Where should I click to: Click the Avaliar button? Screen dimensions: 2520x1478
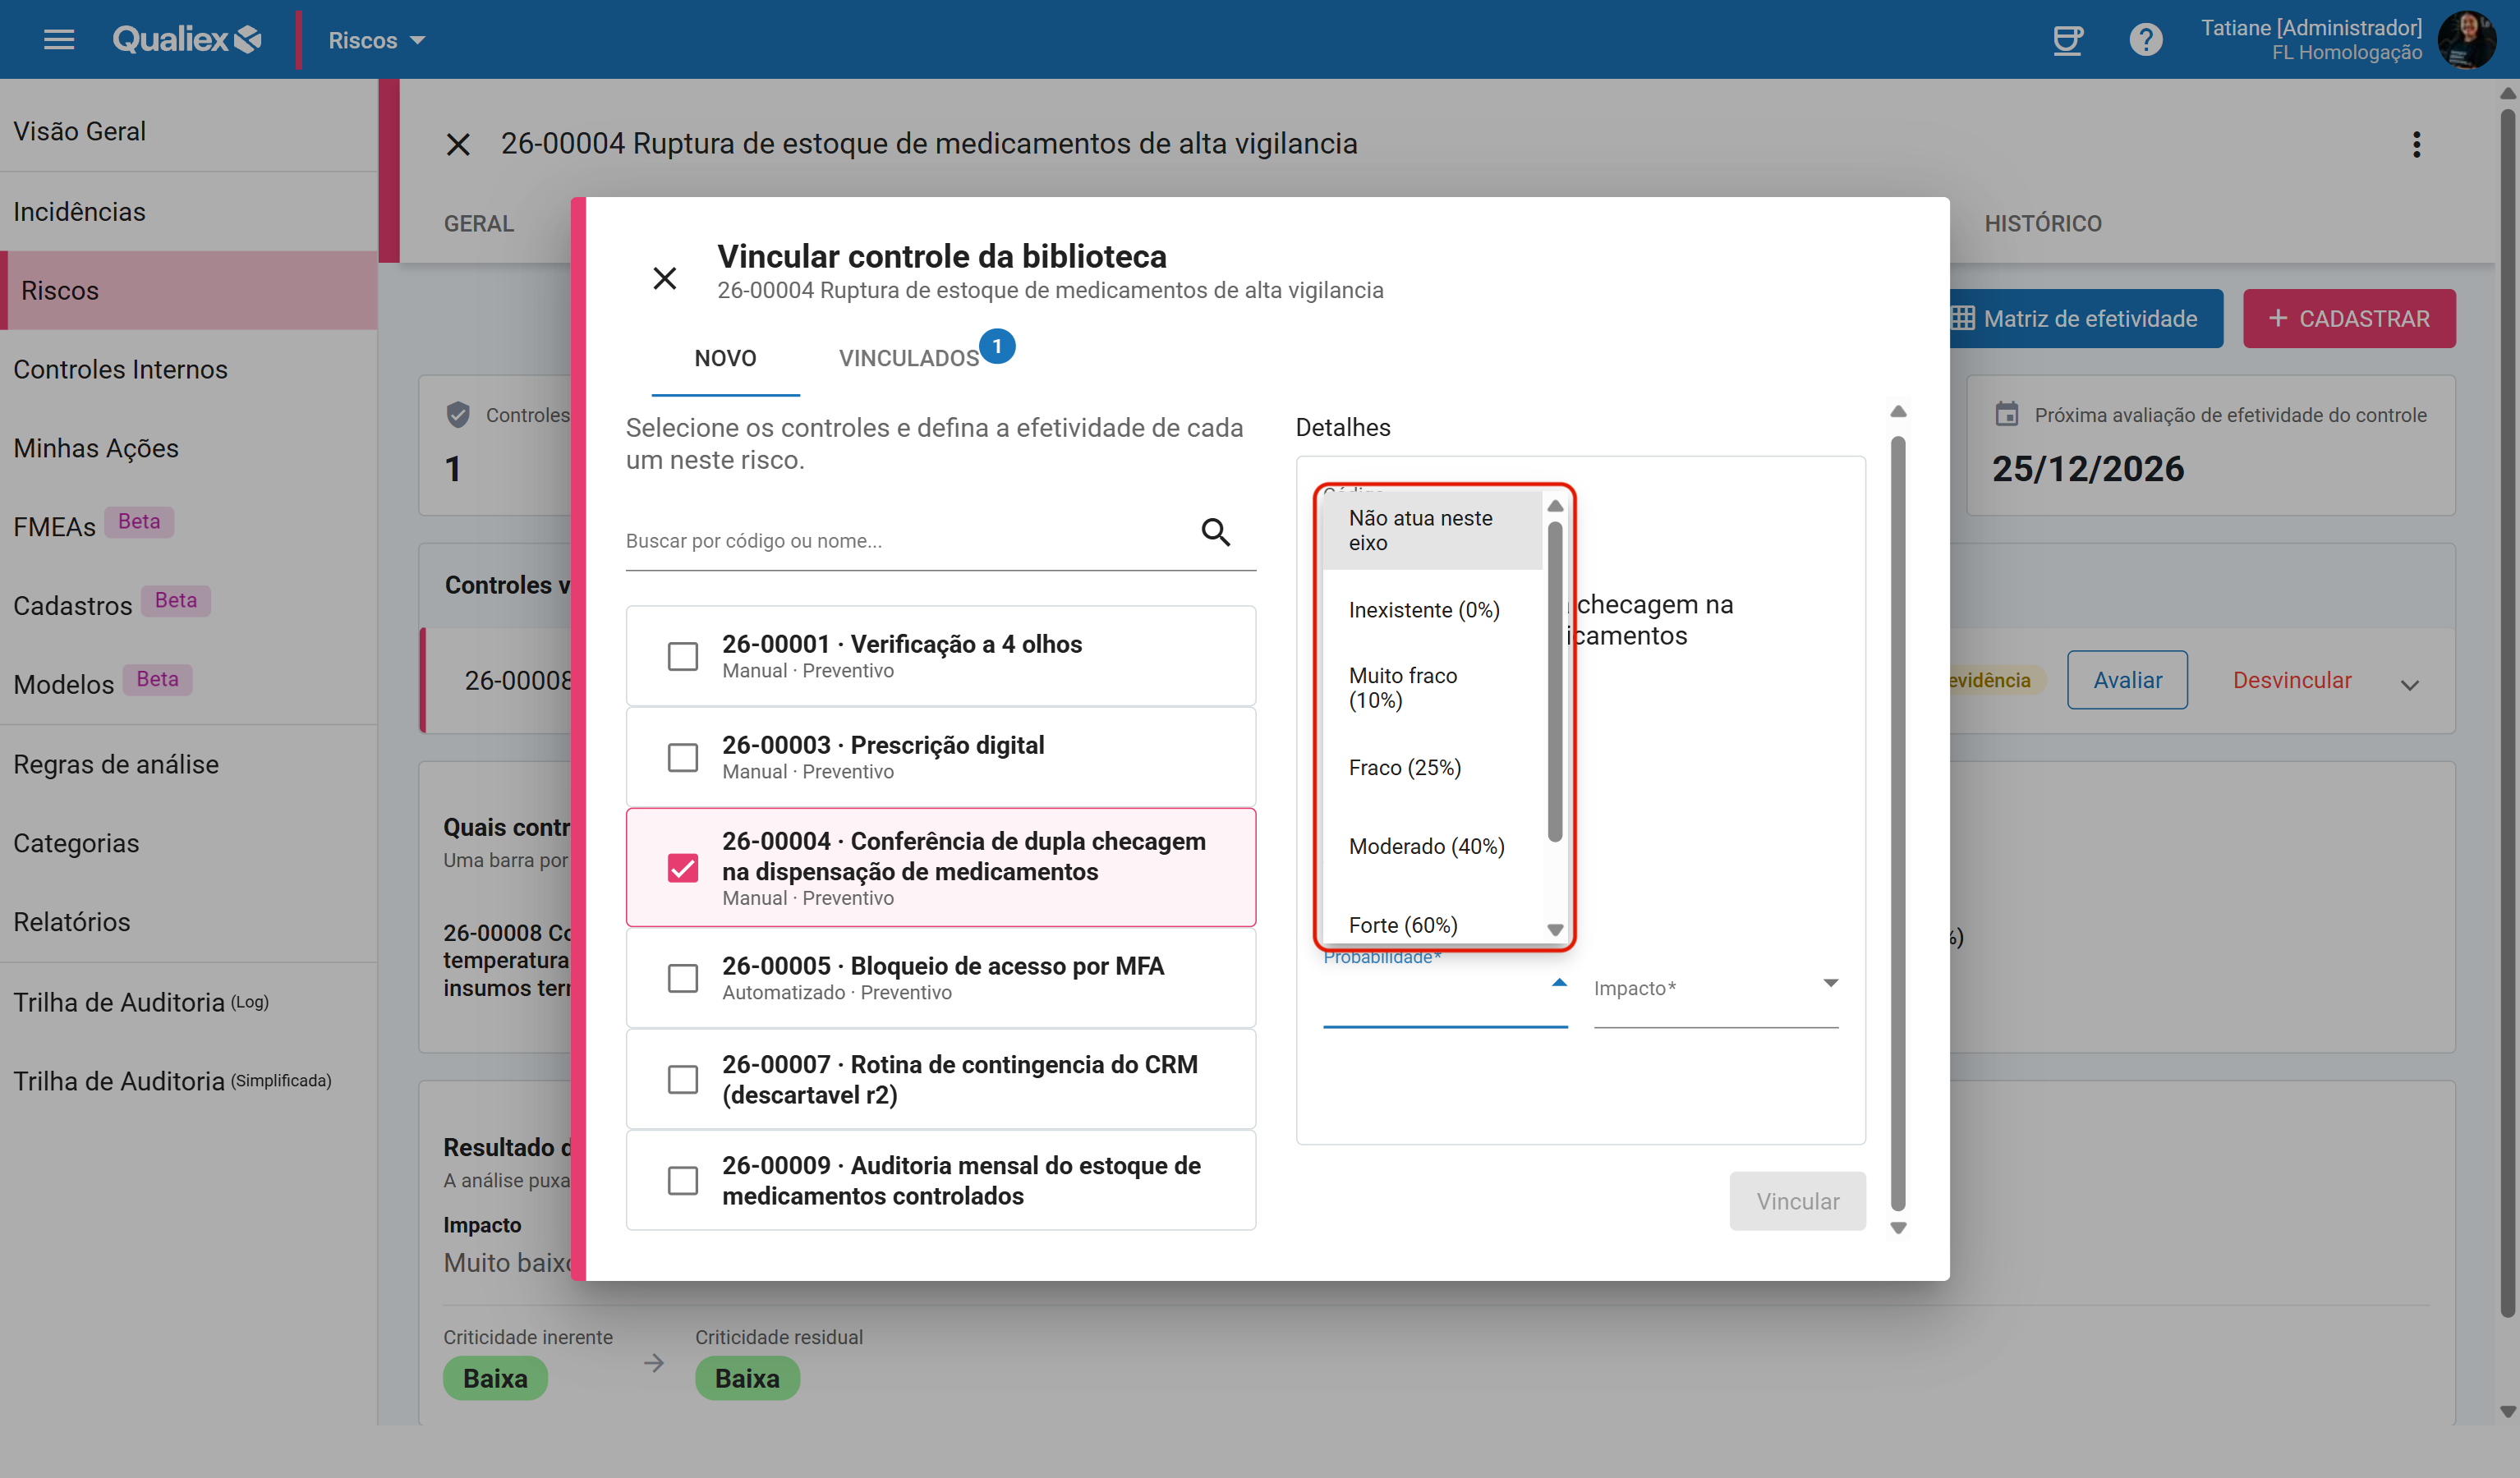(2127, 680)
